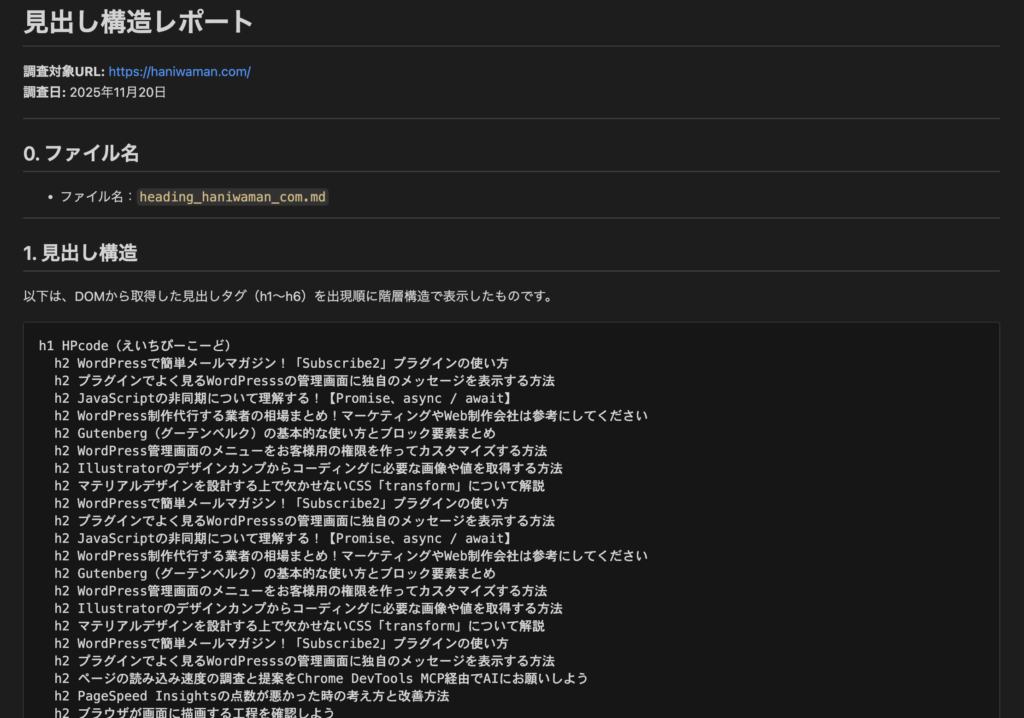Click the 調査日 label text
Screen dimensions: 1024x718
click(x=44, y=92)
